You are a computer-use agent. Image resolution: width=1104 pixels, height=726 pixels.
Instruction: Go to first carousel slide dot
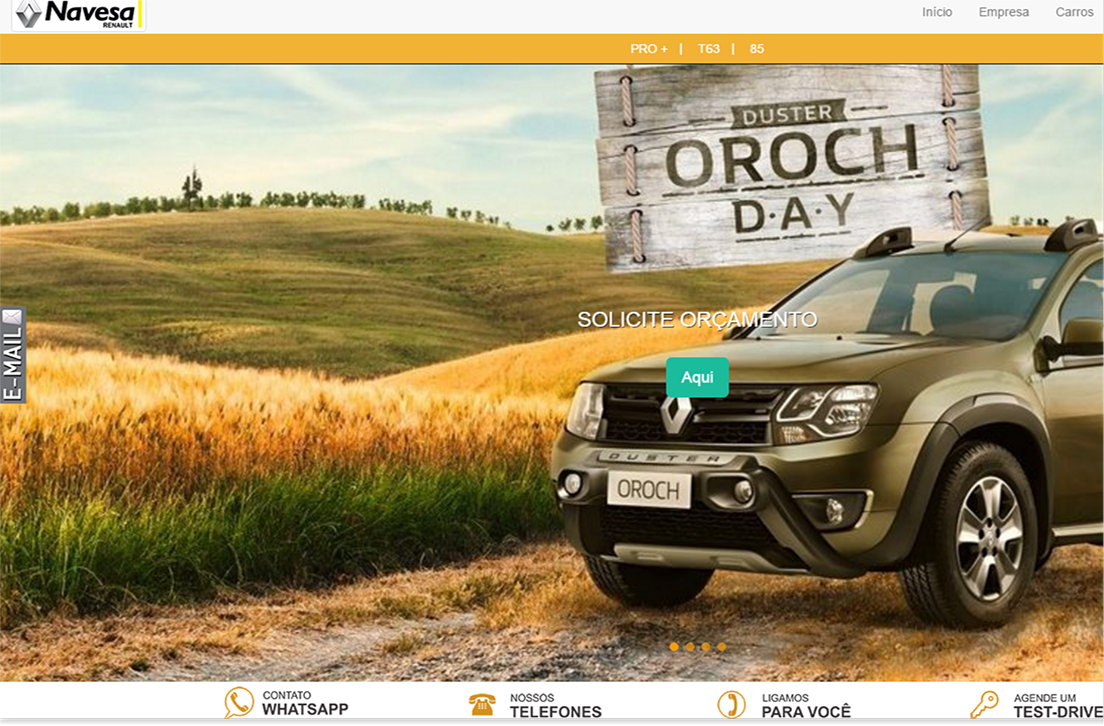674,646
